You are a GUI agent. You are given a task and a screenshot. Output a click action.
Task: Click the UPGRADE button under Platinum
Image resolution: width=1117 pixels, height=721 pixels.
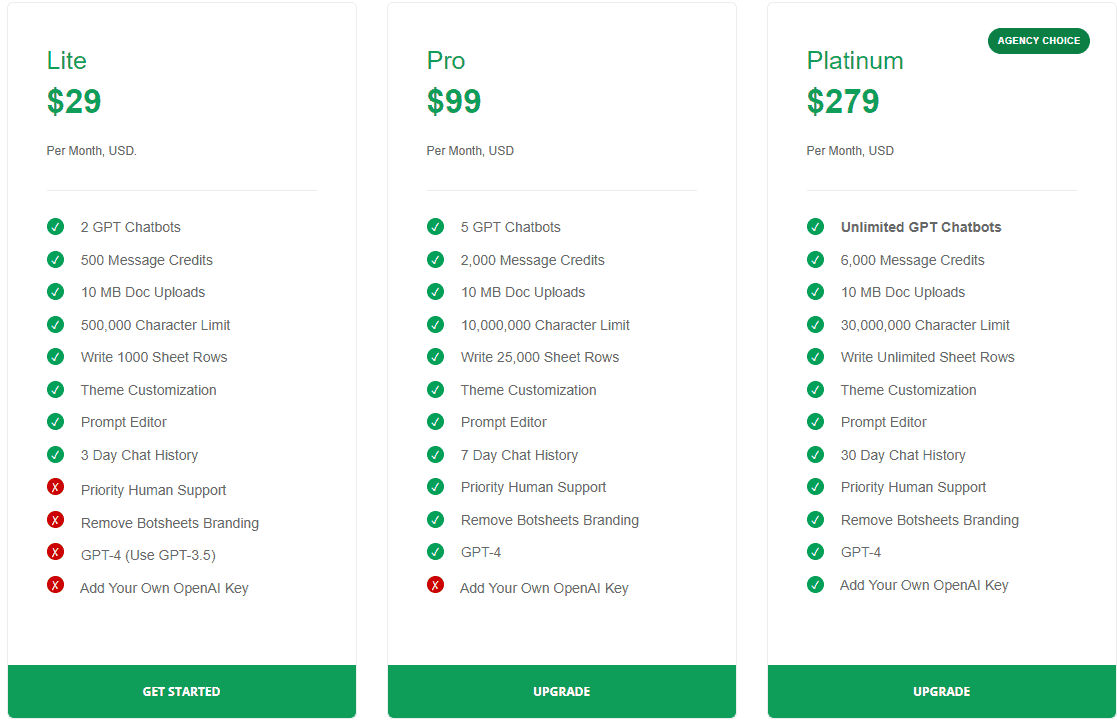click(x=941, y=691)
